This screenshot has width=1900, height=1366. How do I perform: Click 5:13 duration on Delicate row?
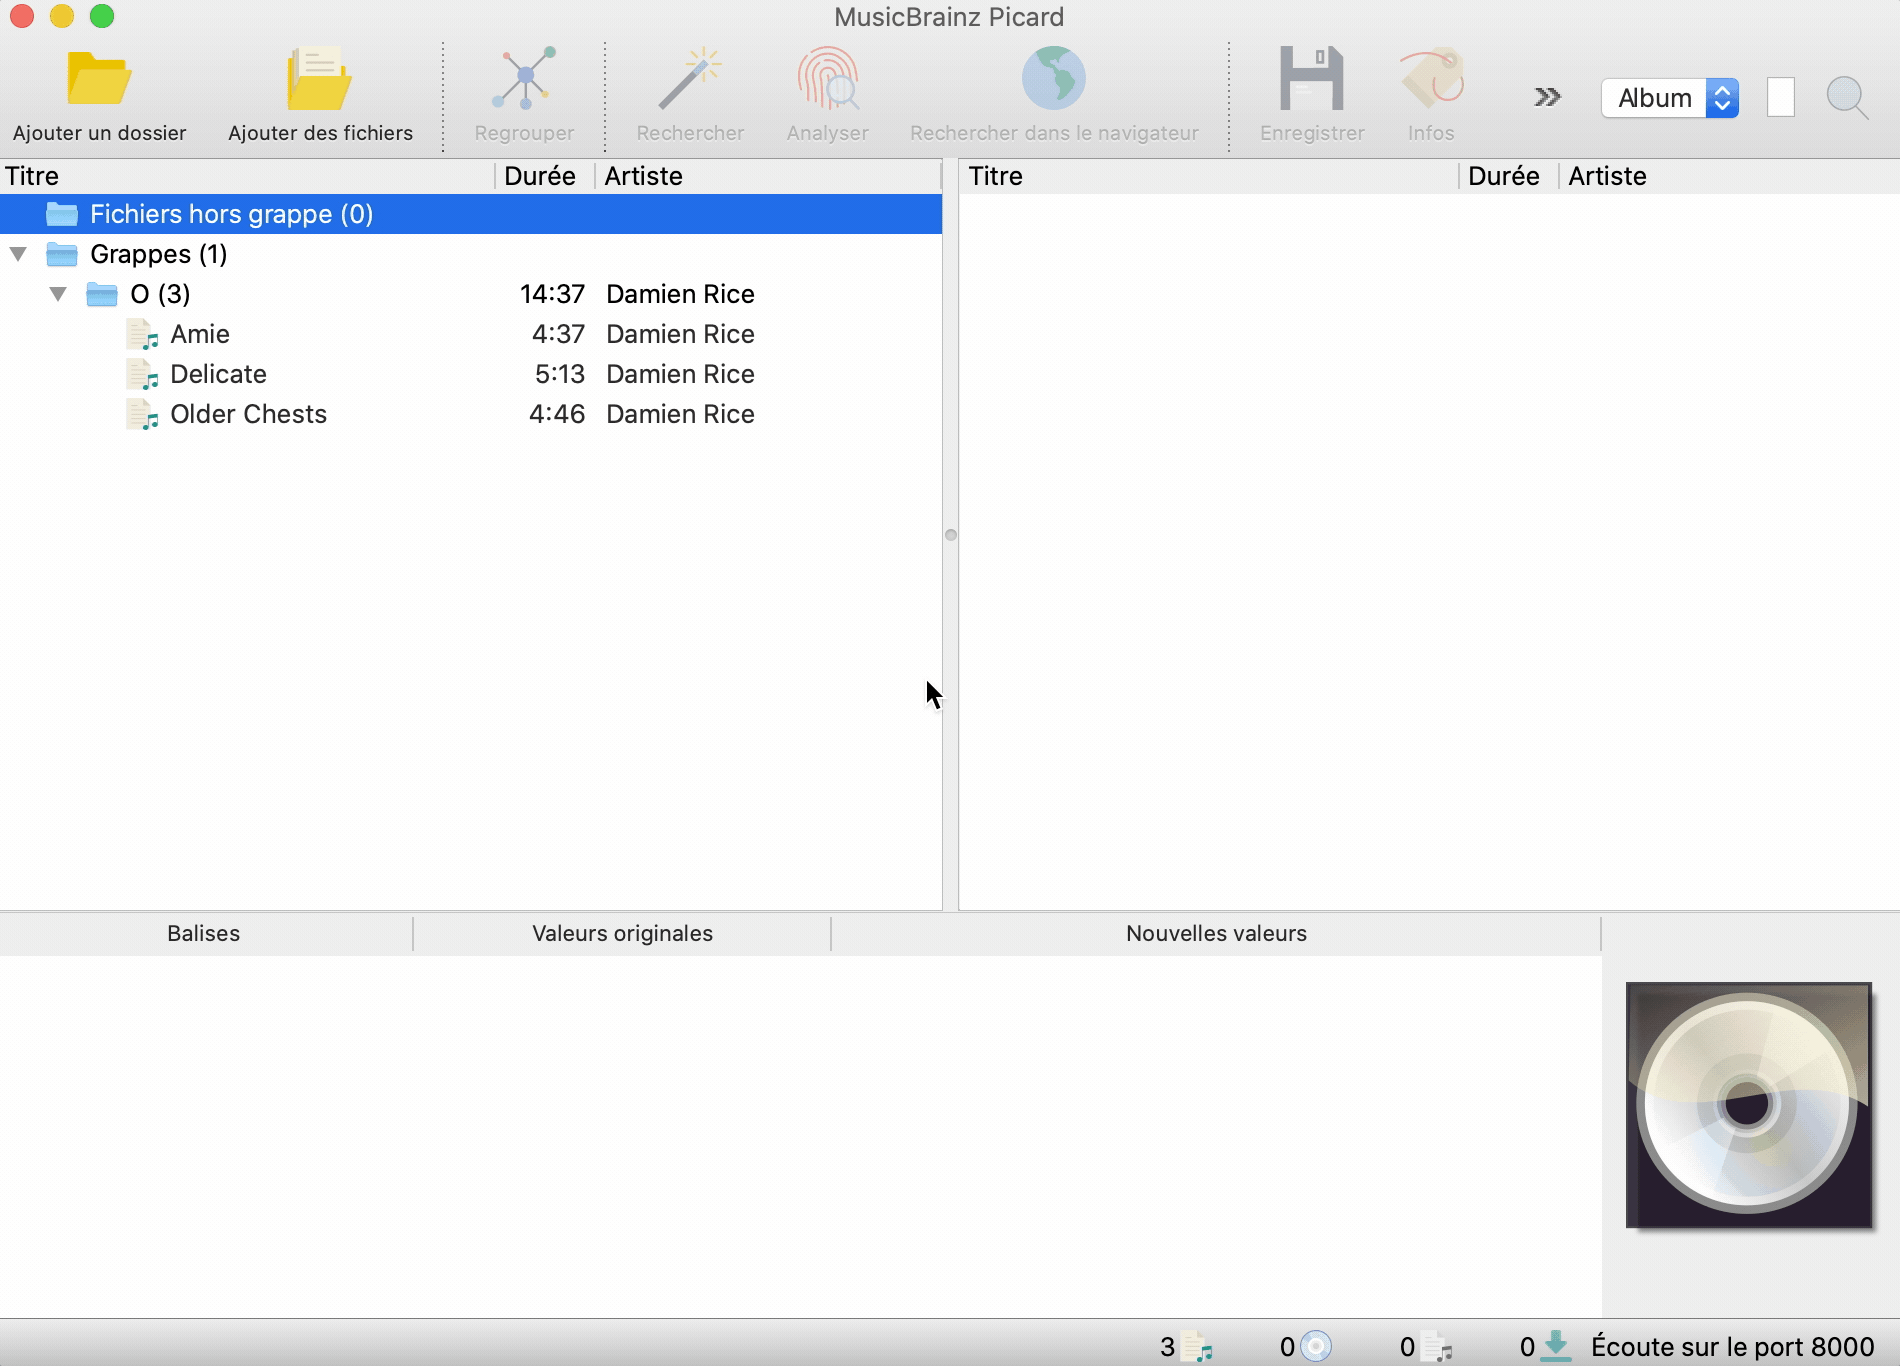pos(560,374)
